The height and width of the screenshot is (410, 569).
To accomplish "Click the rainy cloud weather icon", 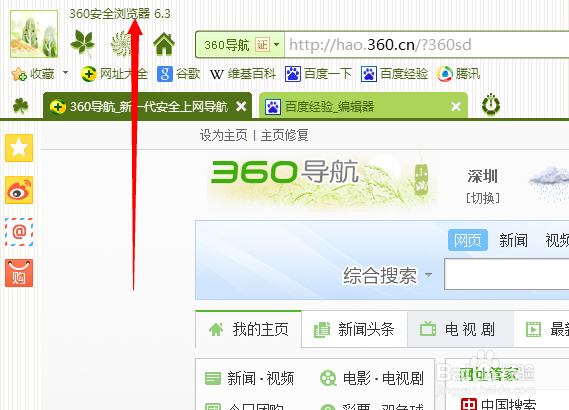I will (549, 183).
